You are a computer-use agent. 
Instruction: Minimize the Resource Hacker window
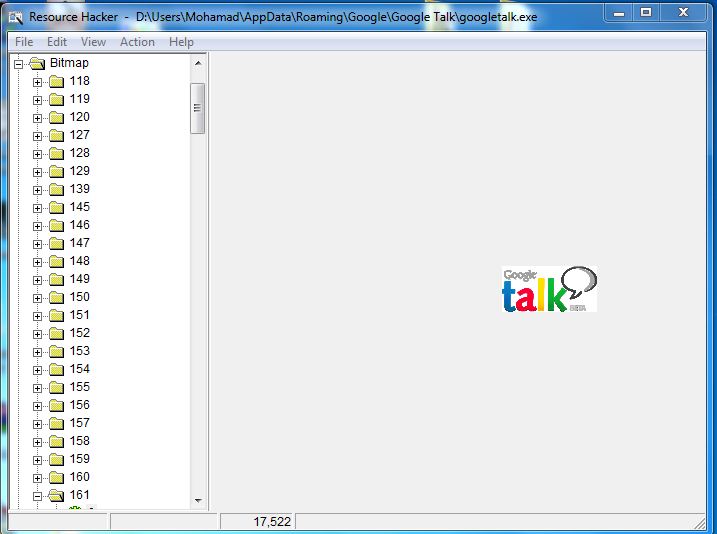(619, 13)
